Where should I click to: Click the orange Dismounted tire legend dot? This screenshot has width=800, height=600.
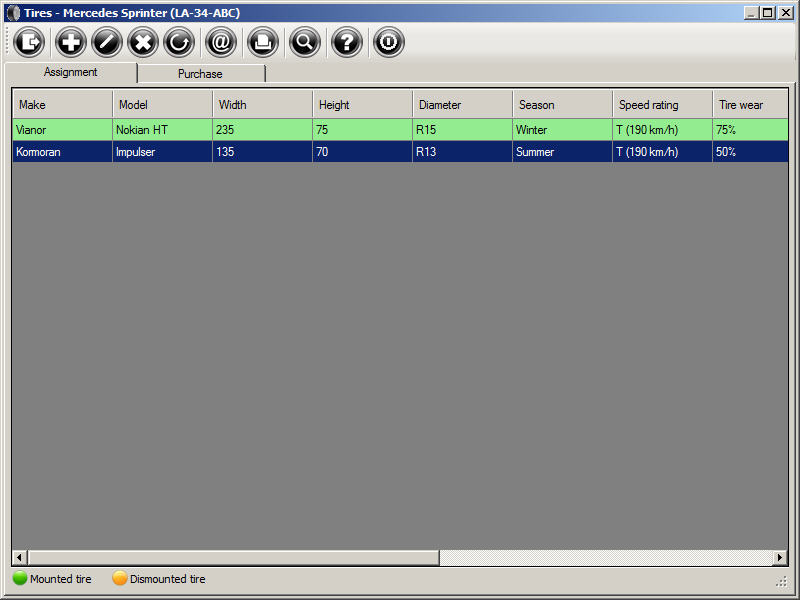[120, 579]
